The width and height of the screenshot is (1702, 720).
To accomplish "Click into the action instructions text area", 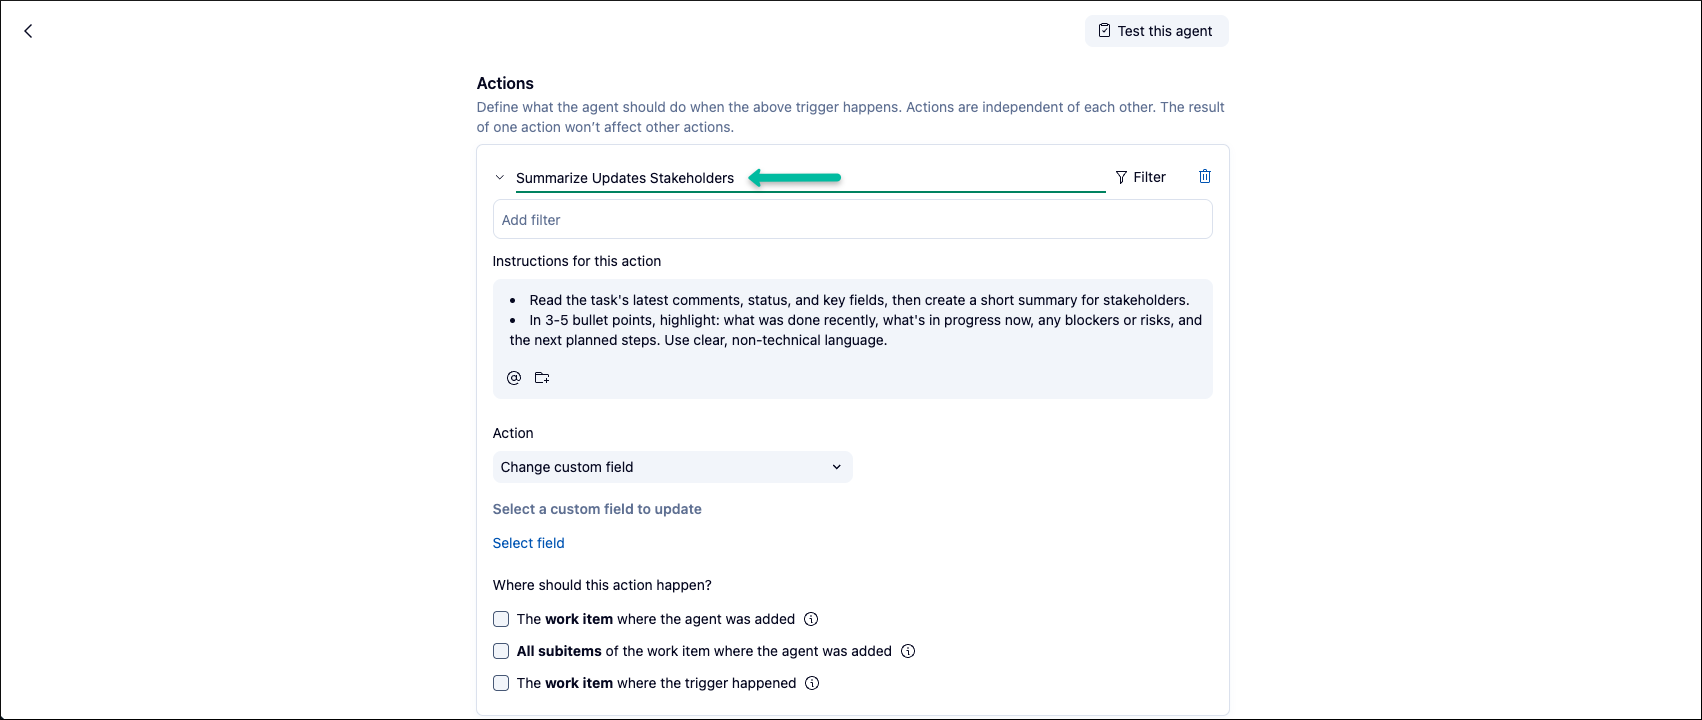I will click(x=852, y=320).
